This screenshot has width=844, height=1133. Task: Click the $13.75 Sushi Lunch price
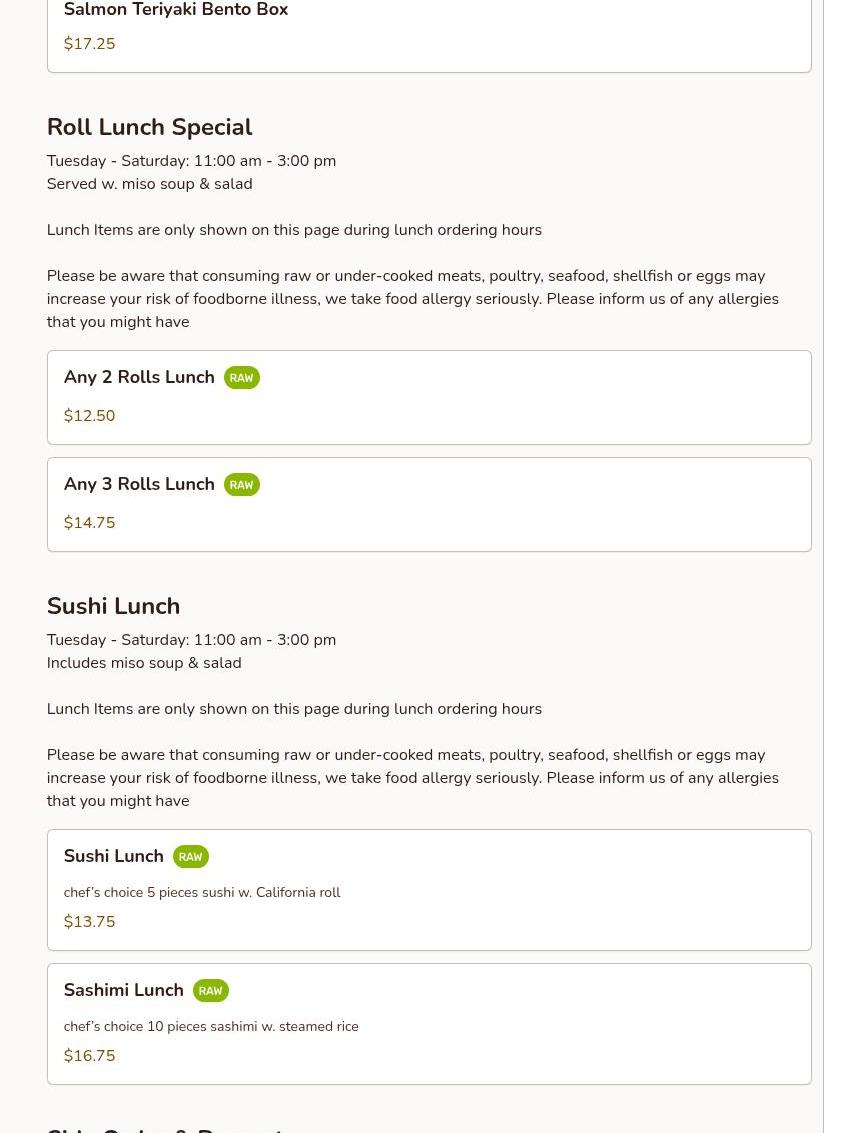(x=89, y=922)
